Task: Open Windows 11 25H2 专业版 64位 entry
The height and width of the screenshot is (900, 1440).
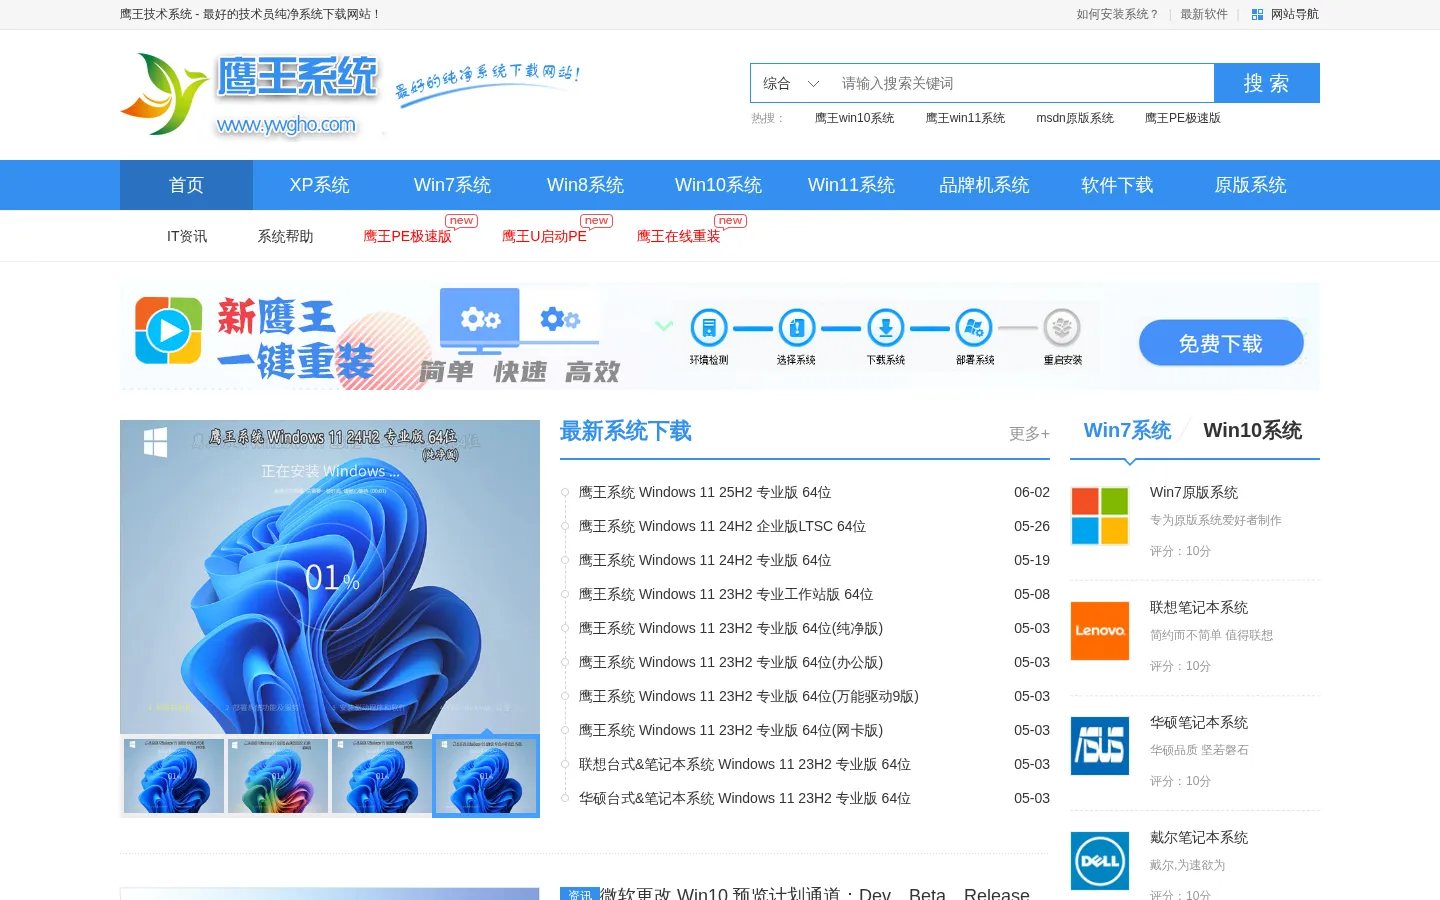Action: pyautogui.click(x=705, y=492)
